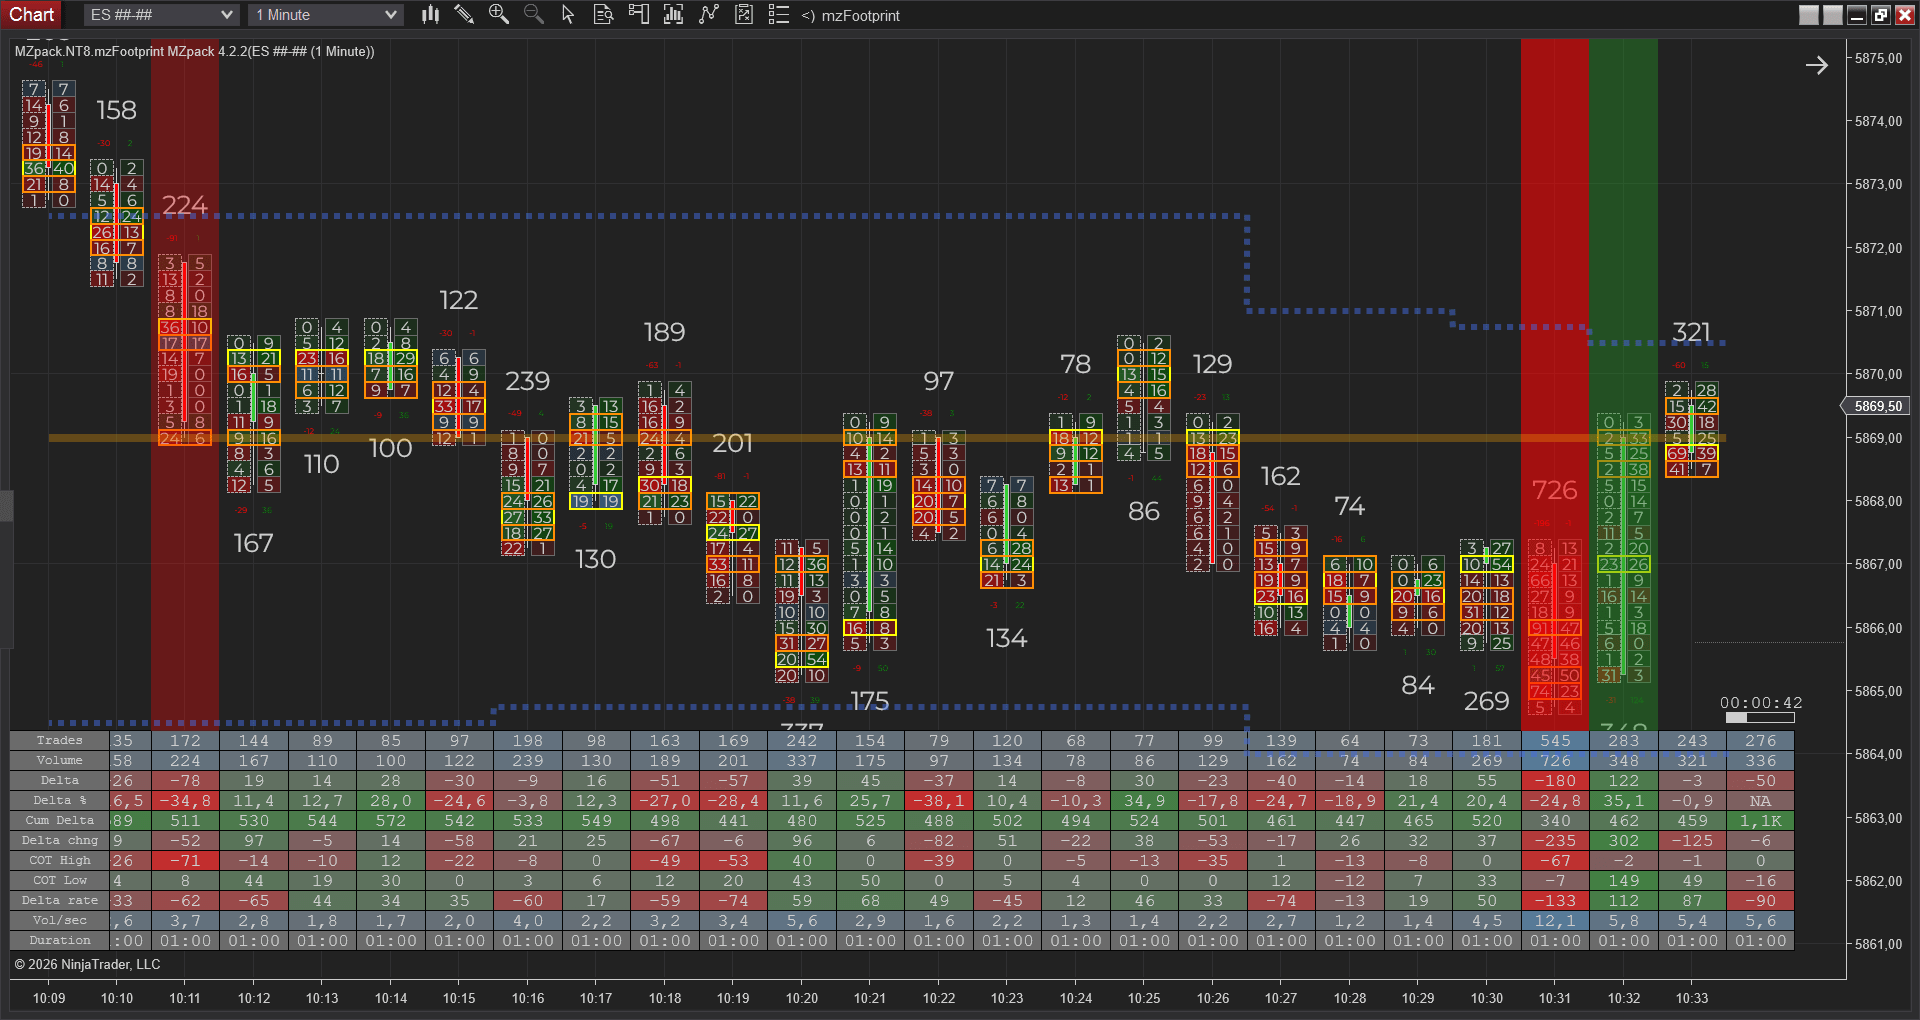Click the first gray link button
Viewport: 1920px width, 1020px height.
tap(1809, 15)
